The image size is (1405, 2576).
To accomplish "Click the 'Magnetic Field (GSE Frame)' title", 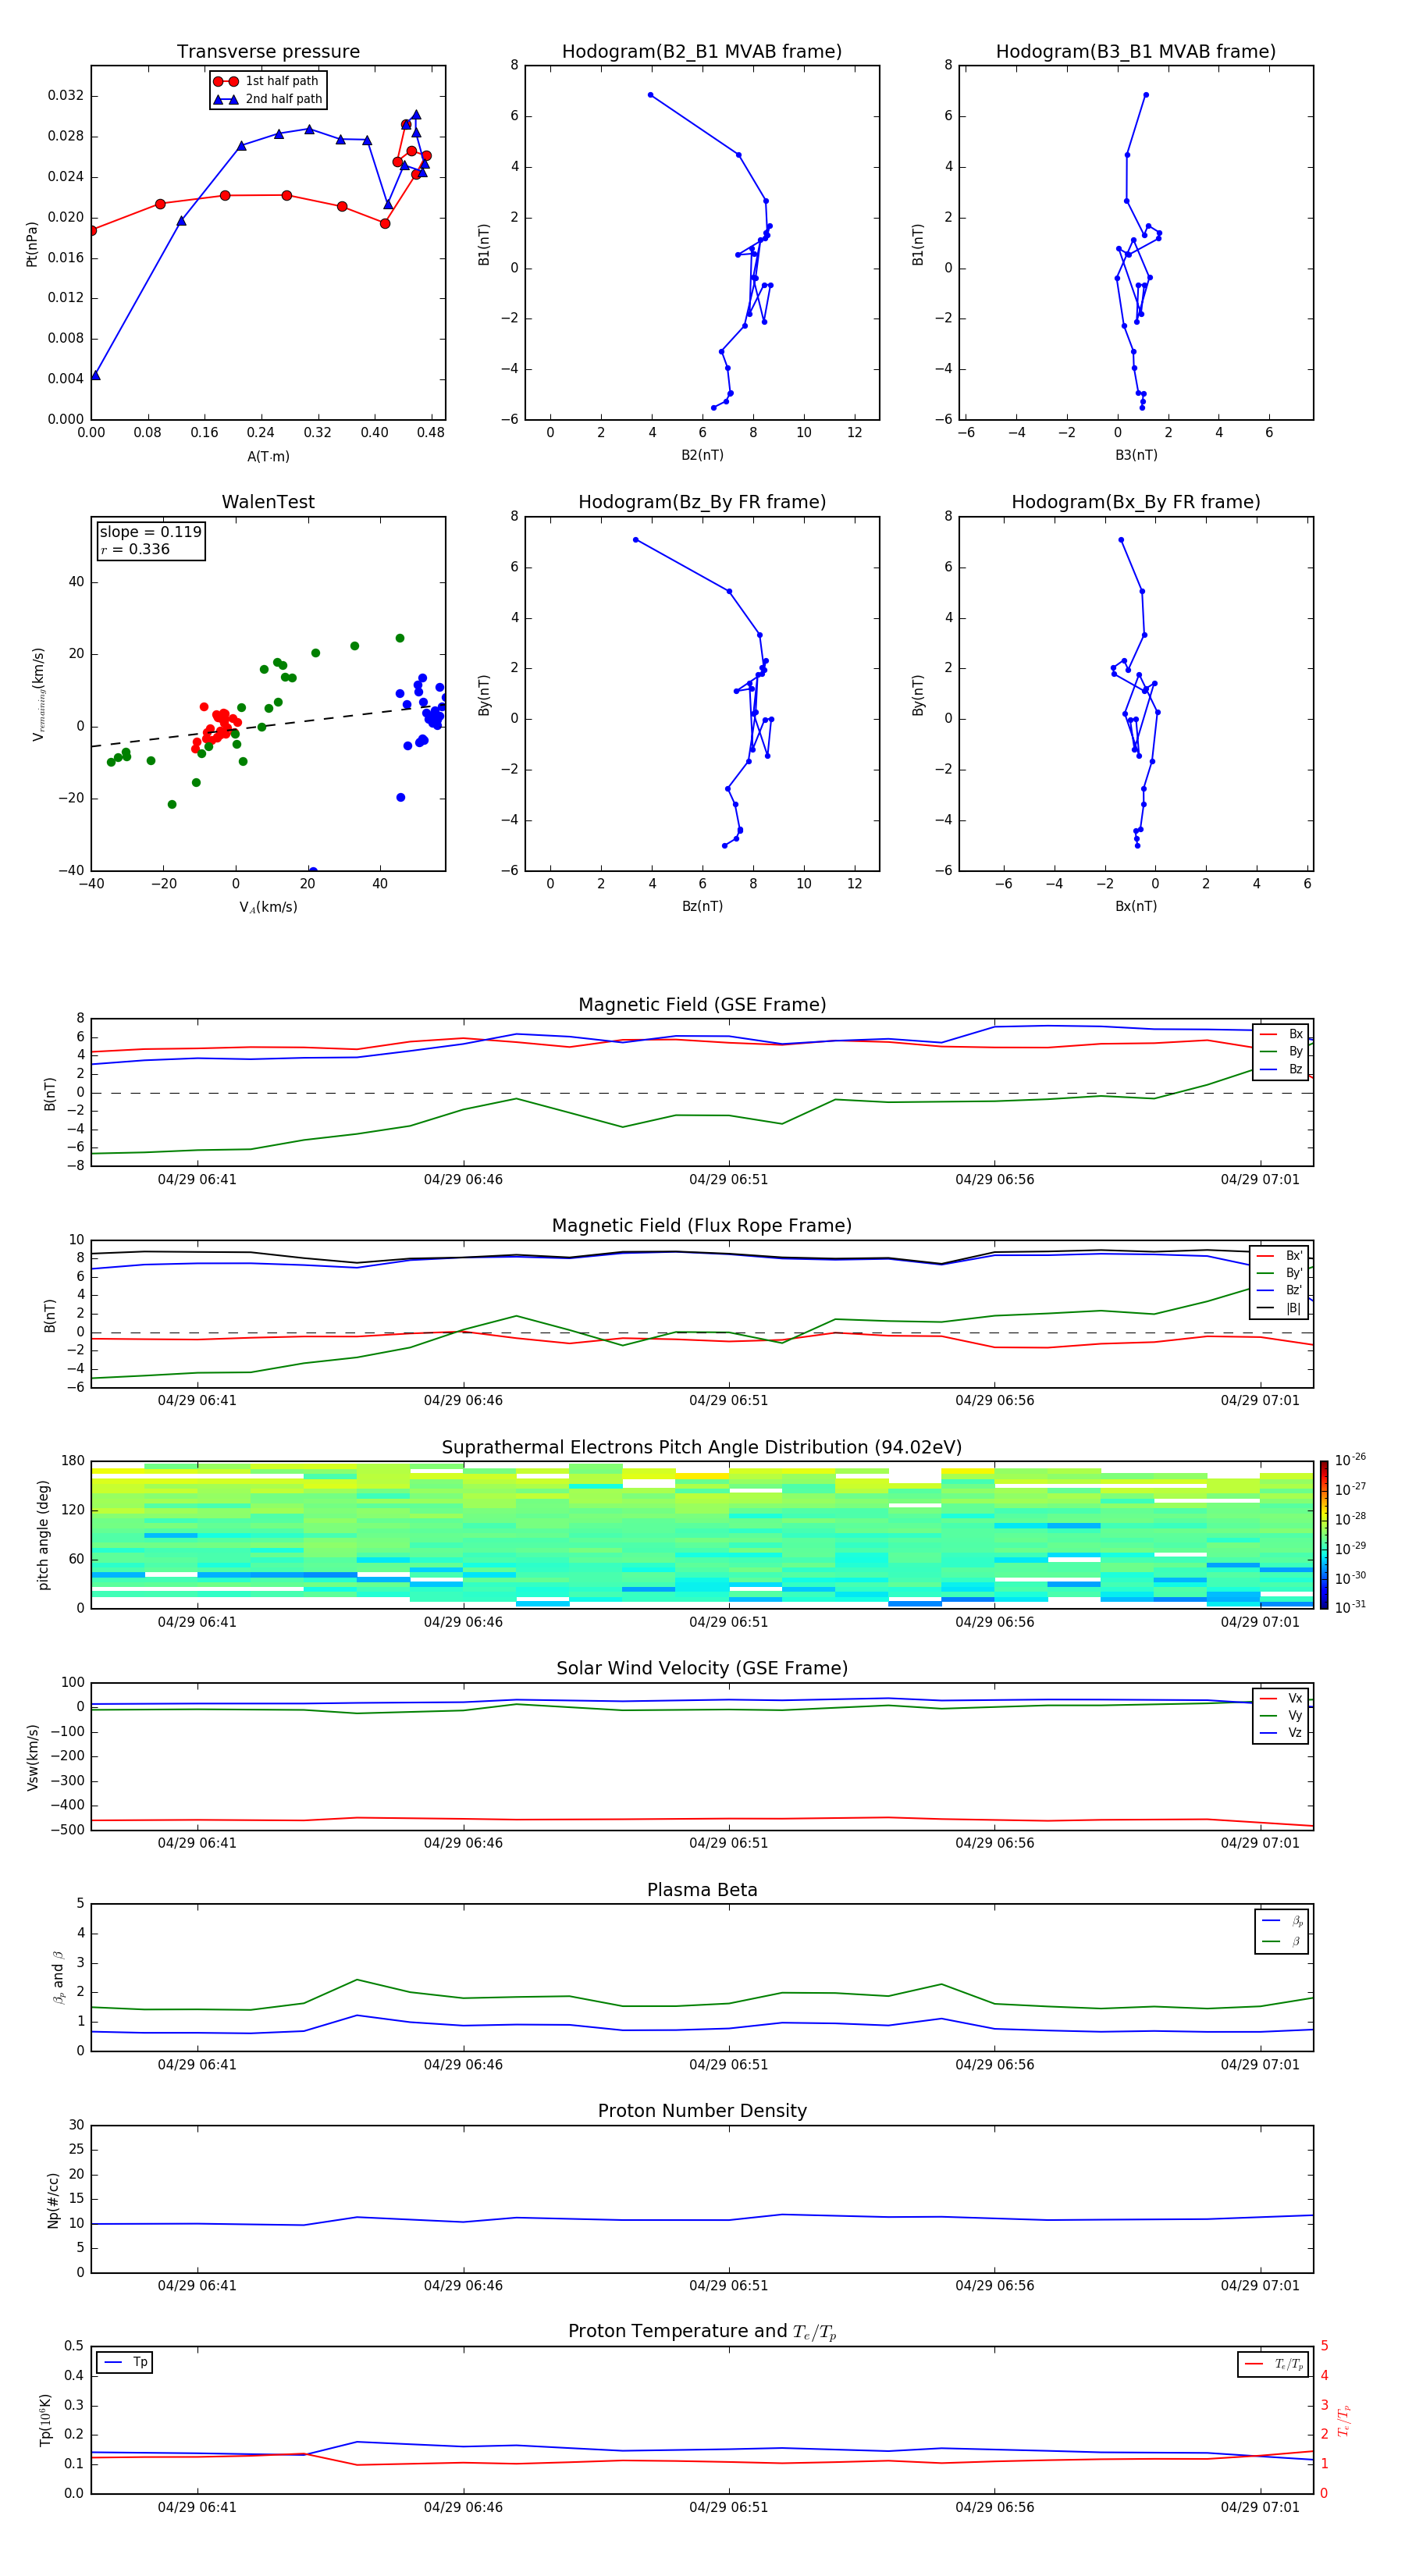I will 702,1005.
